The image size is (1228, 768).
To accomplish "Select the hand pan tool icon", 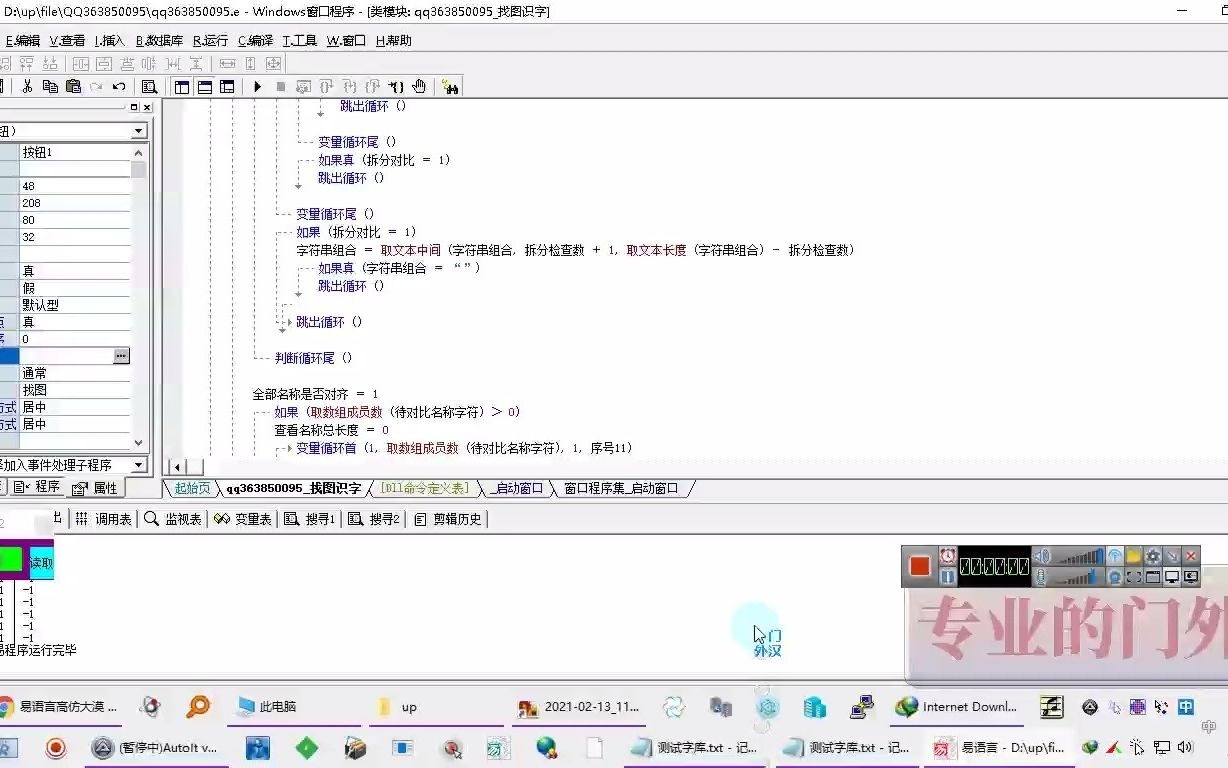I will [419, 86].
